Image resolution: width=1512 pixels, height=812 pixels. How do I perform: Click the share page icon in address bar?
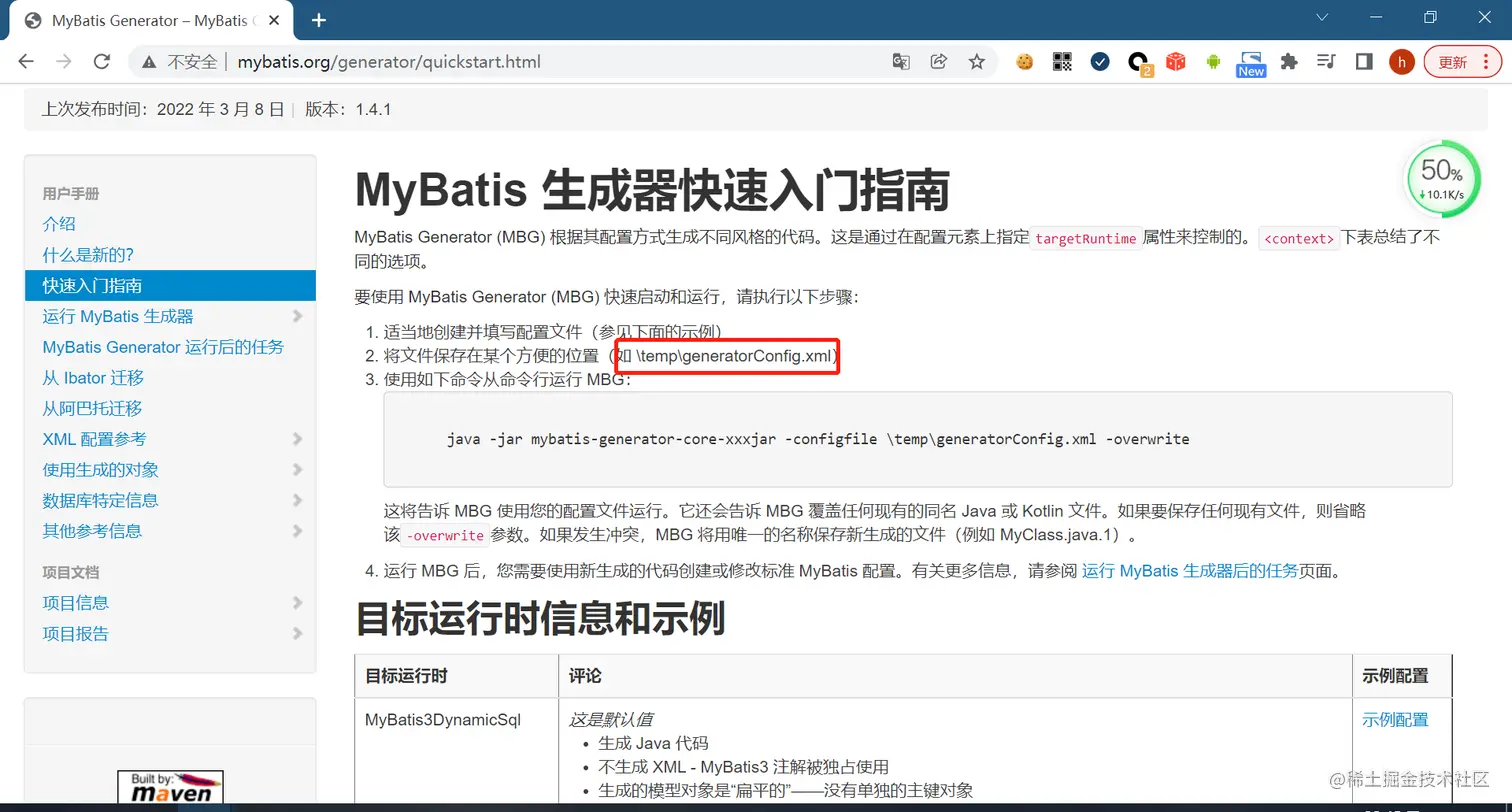[x=938, y=61]
